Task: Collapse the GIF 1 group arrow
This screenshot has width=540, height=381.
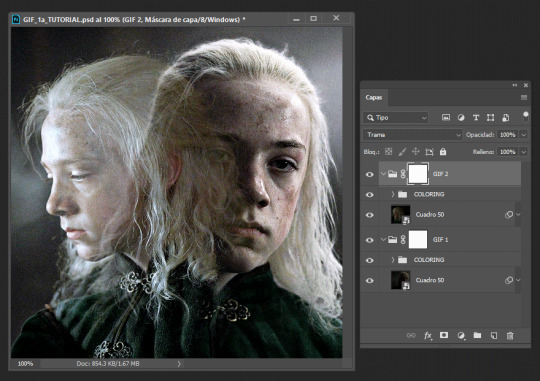Action: click(383, 239)
